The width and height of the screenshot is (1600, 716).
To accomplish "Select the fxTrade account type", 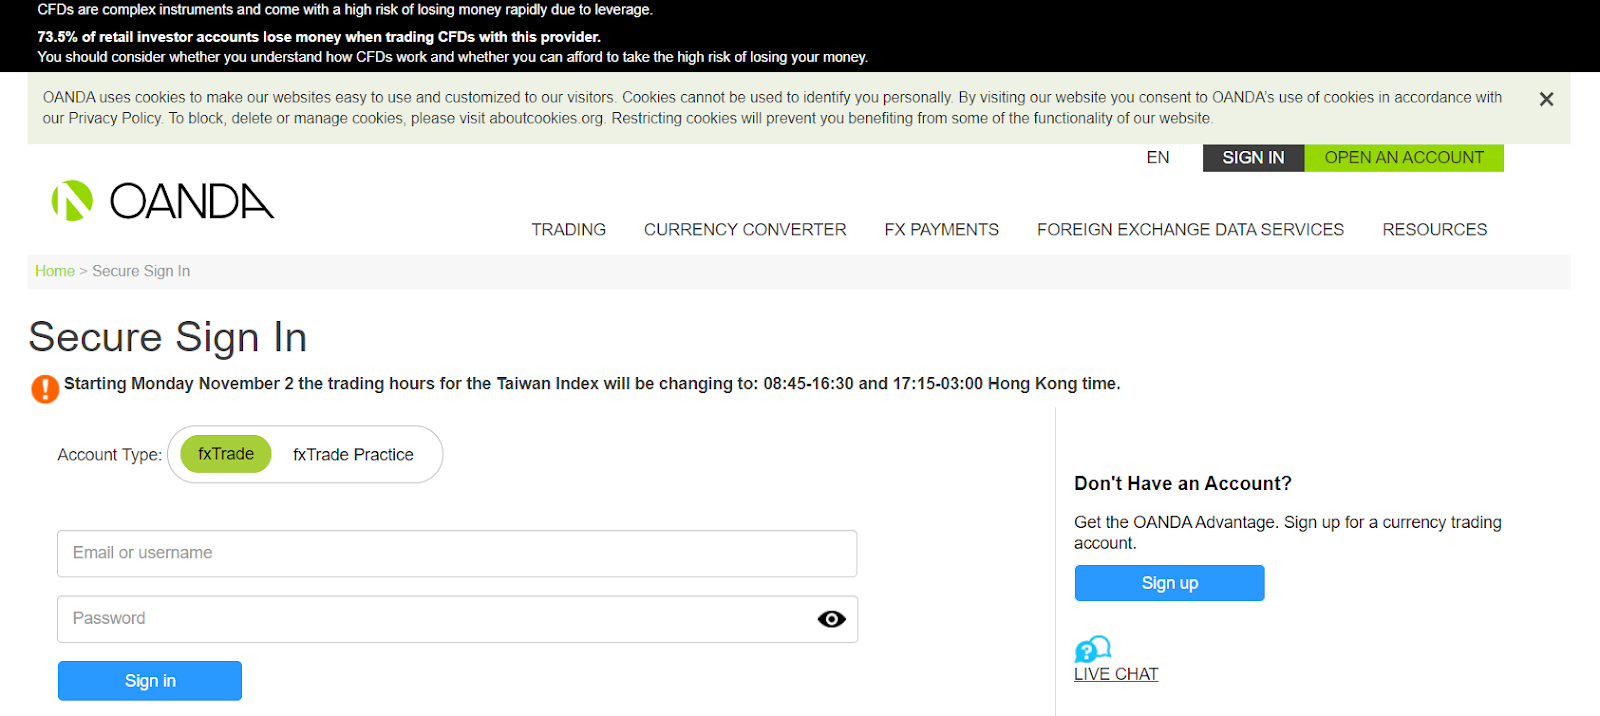I will (x=226, y=454).
